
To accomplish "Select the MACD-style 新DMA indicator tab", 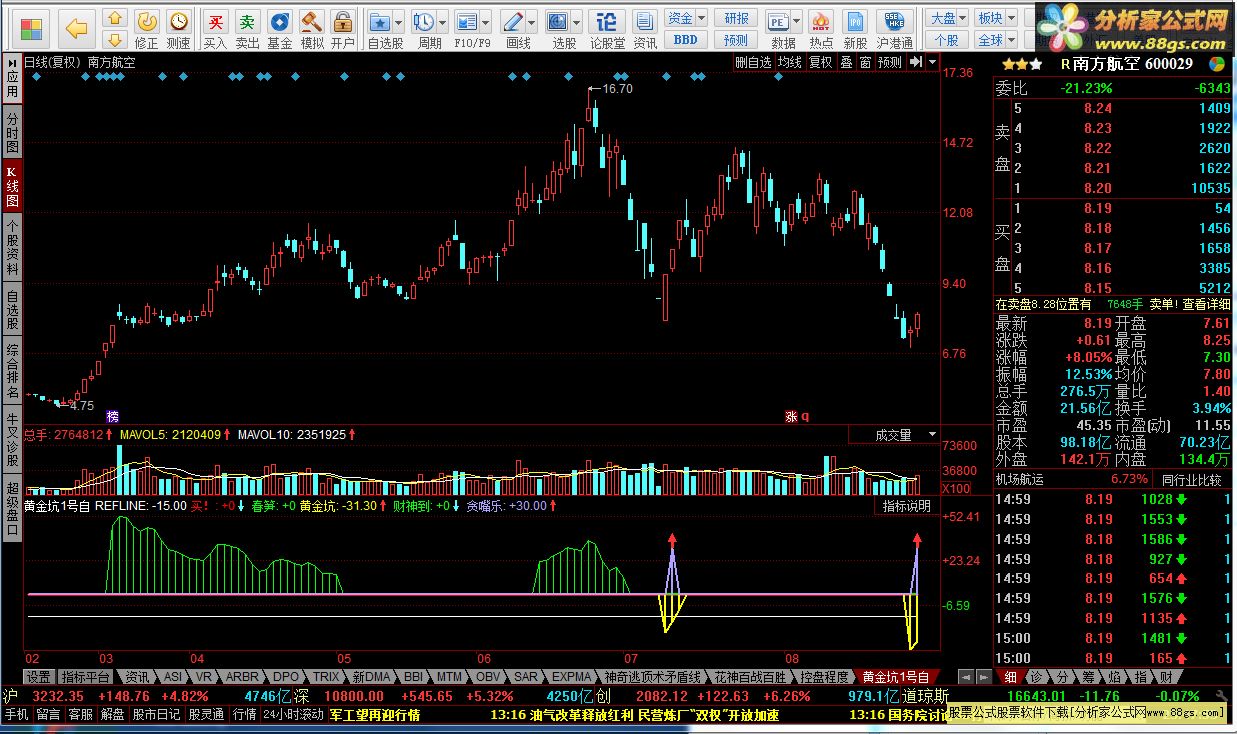I will coord(371,677).
